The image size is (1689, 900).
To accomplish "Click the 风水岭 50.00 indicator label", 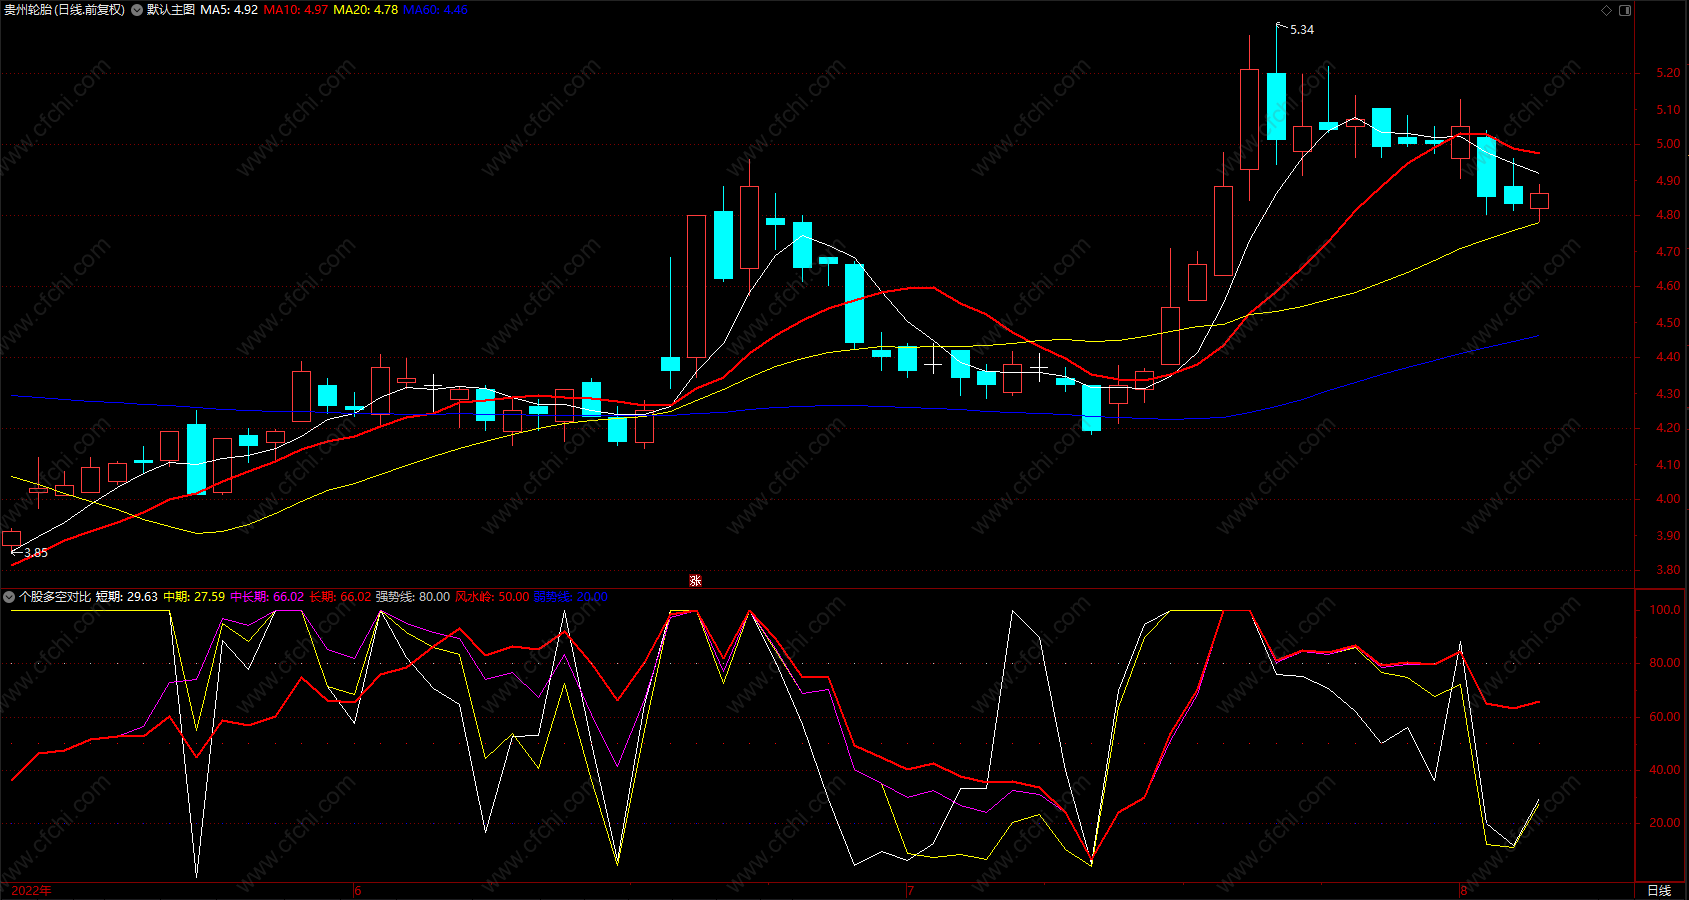I will click(x=493, y=597).
